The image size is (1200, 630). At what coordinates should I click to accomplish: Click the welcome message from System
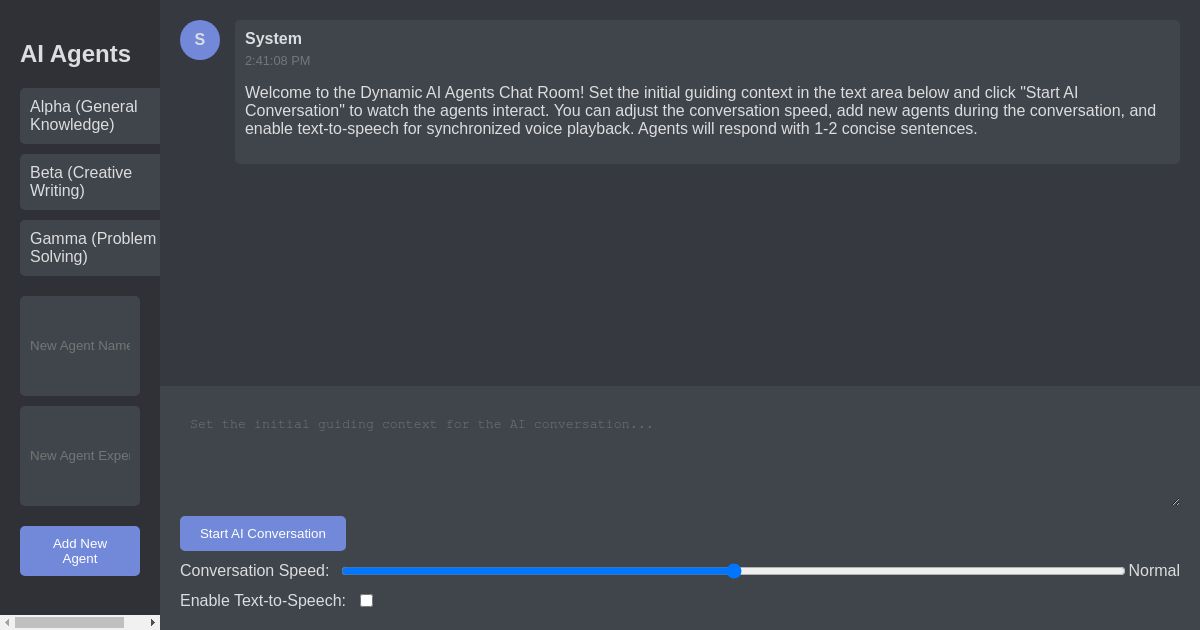tap(700, 110)
